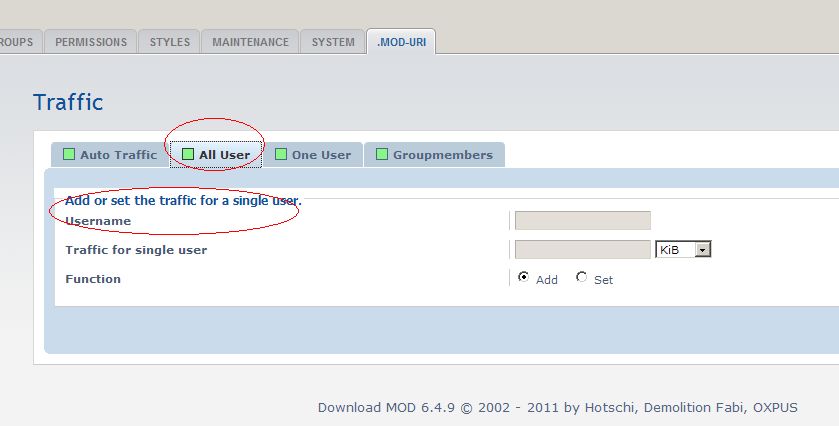Open the partially visible GROUPS tab

click(16, 42)
